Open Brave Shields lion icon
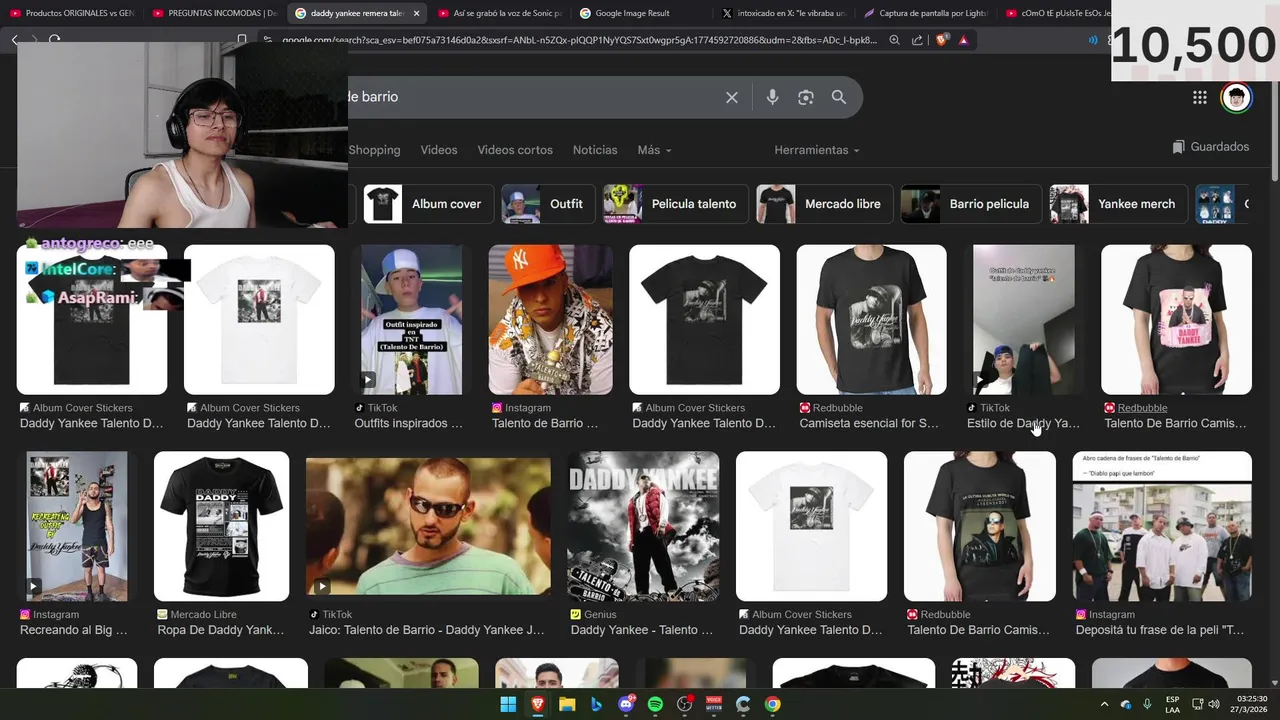The image size is (1280, 720). tap(941, 40)
